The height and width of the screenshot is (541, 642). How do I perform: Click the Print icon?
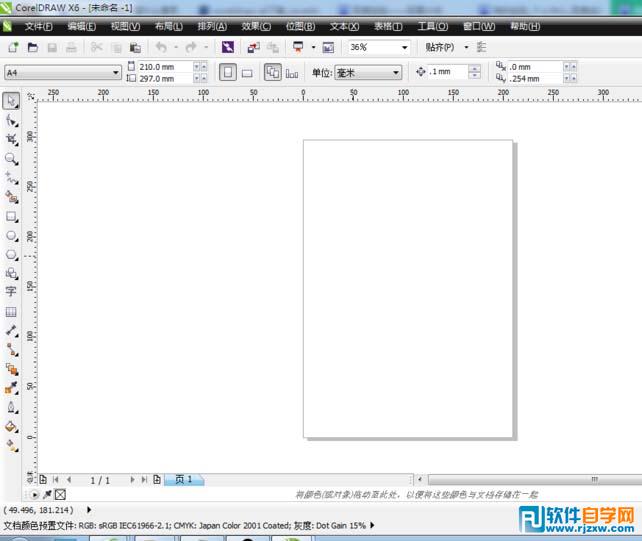point(71,48)
